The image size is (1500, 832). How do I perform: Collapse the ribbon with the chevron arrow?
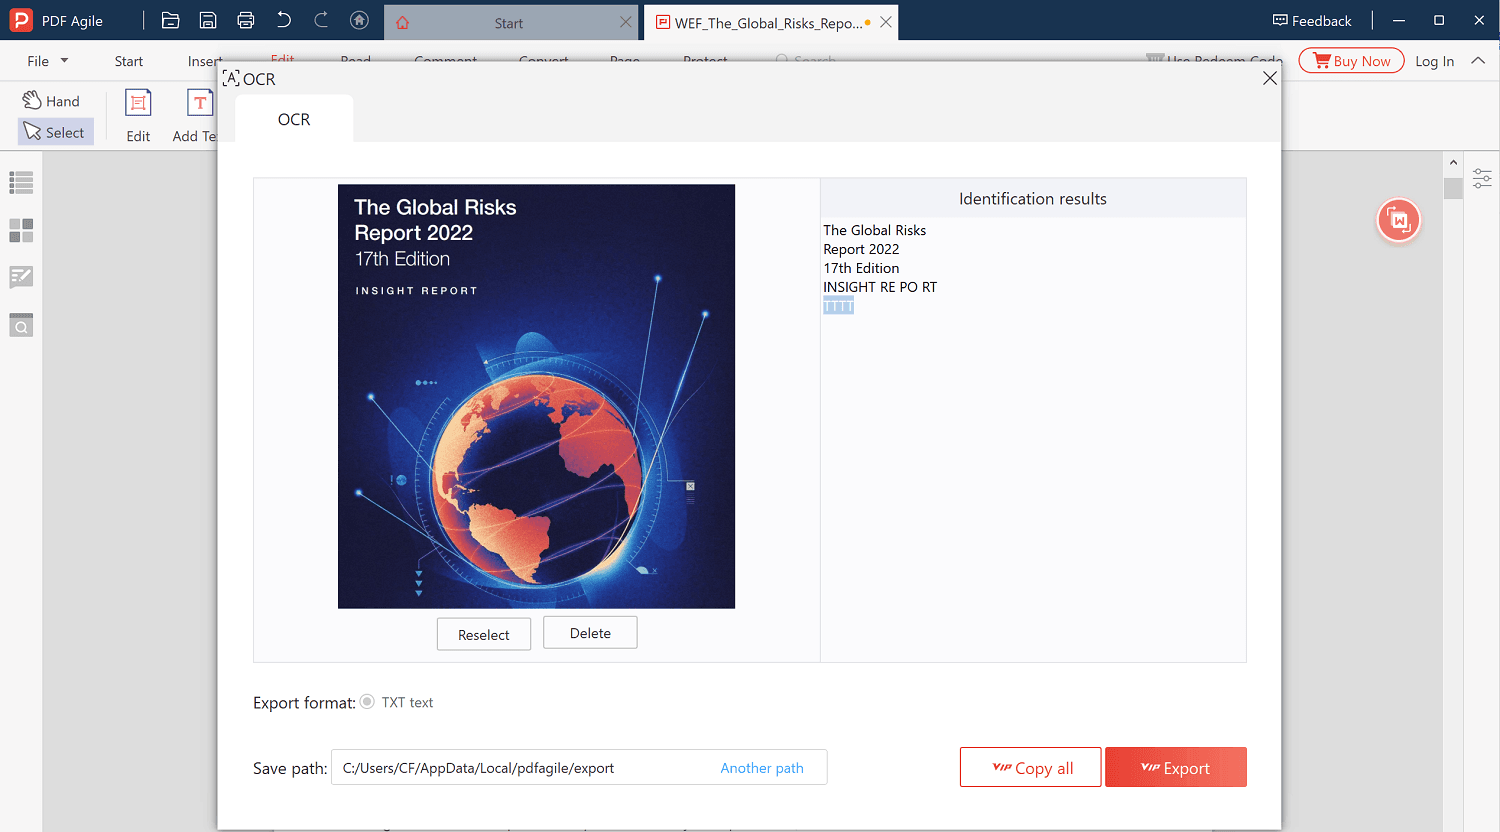1478,61
